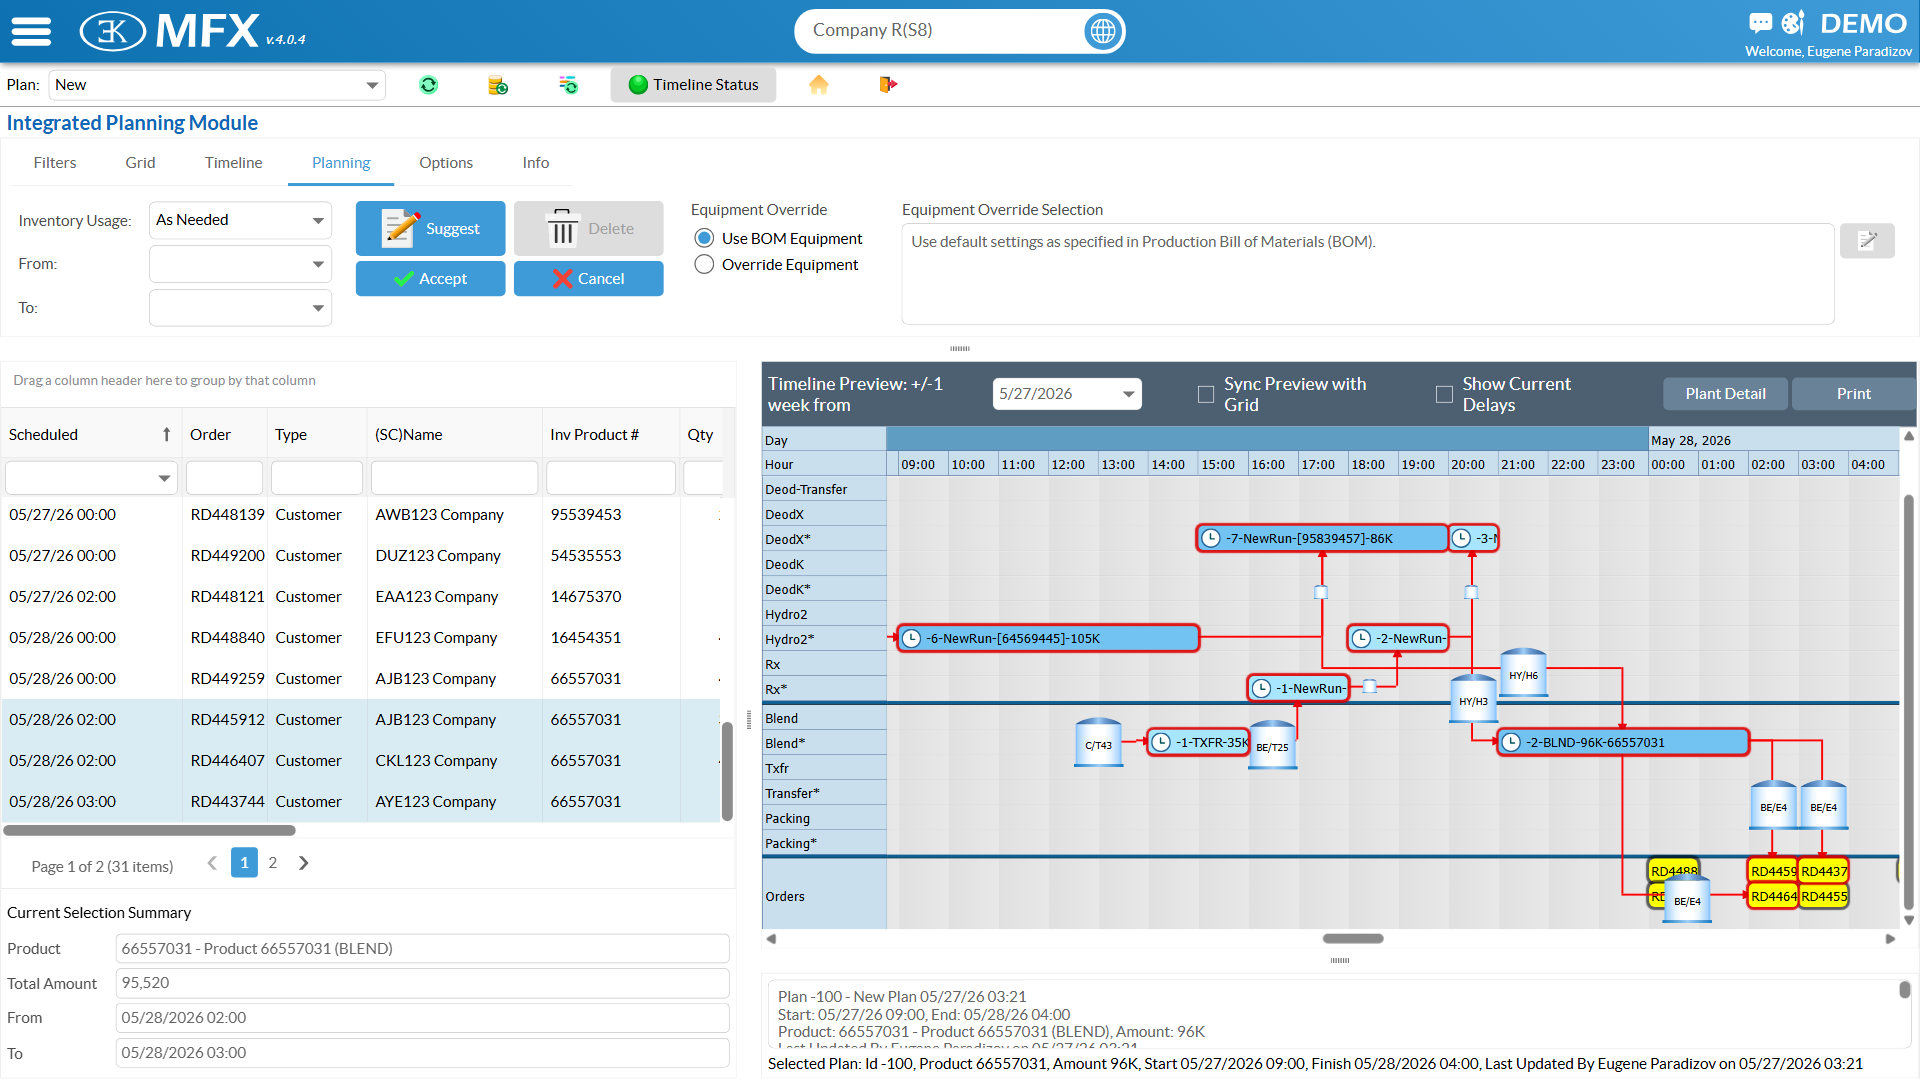Click the edit override selection pencil icon
Image resolution: width=1920 pixels, height=1080 pixels.
tap(1867, 240)
